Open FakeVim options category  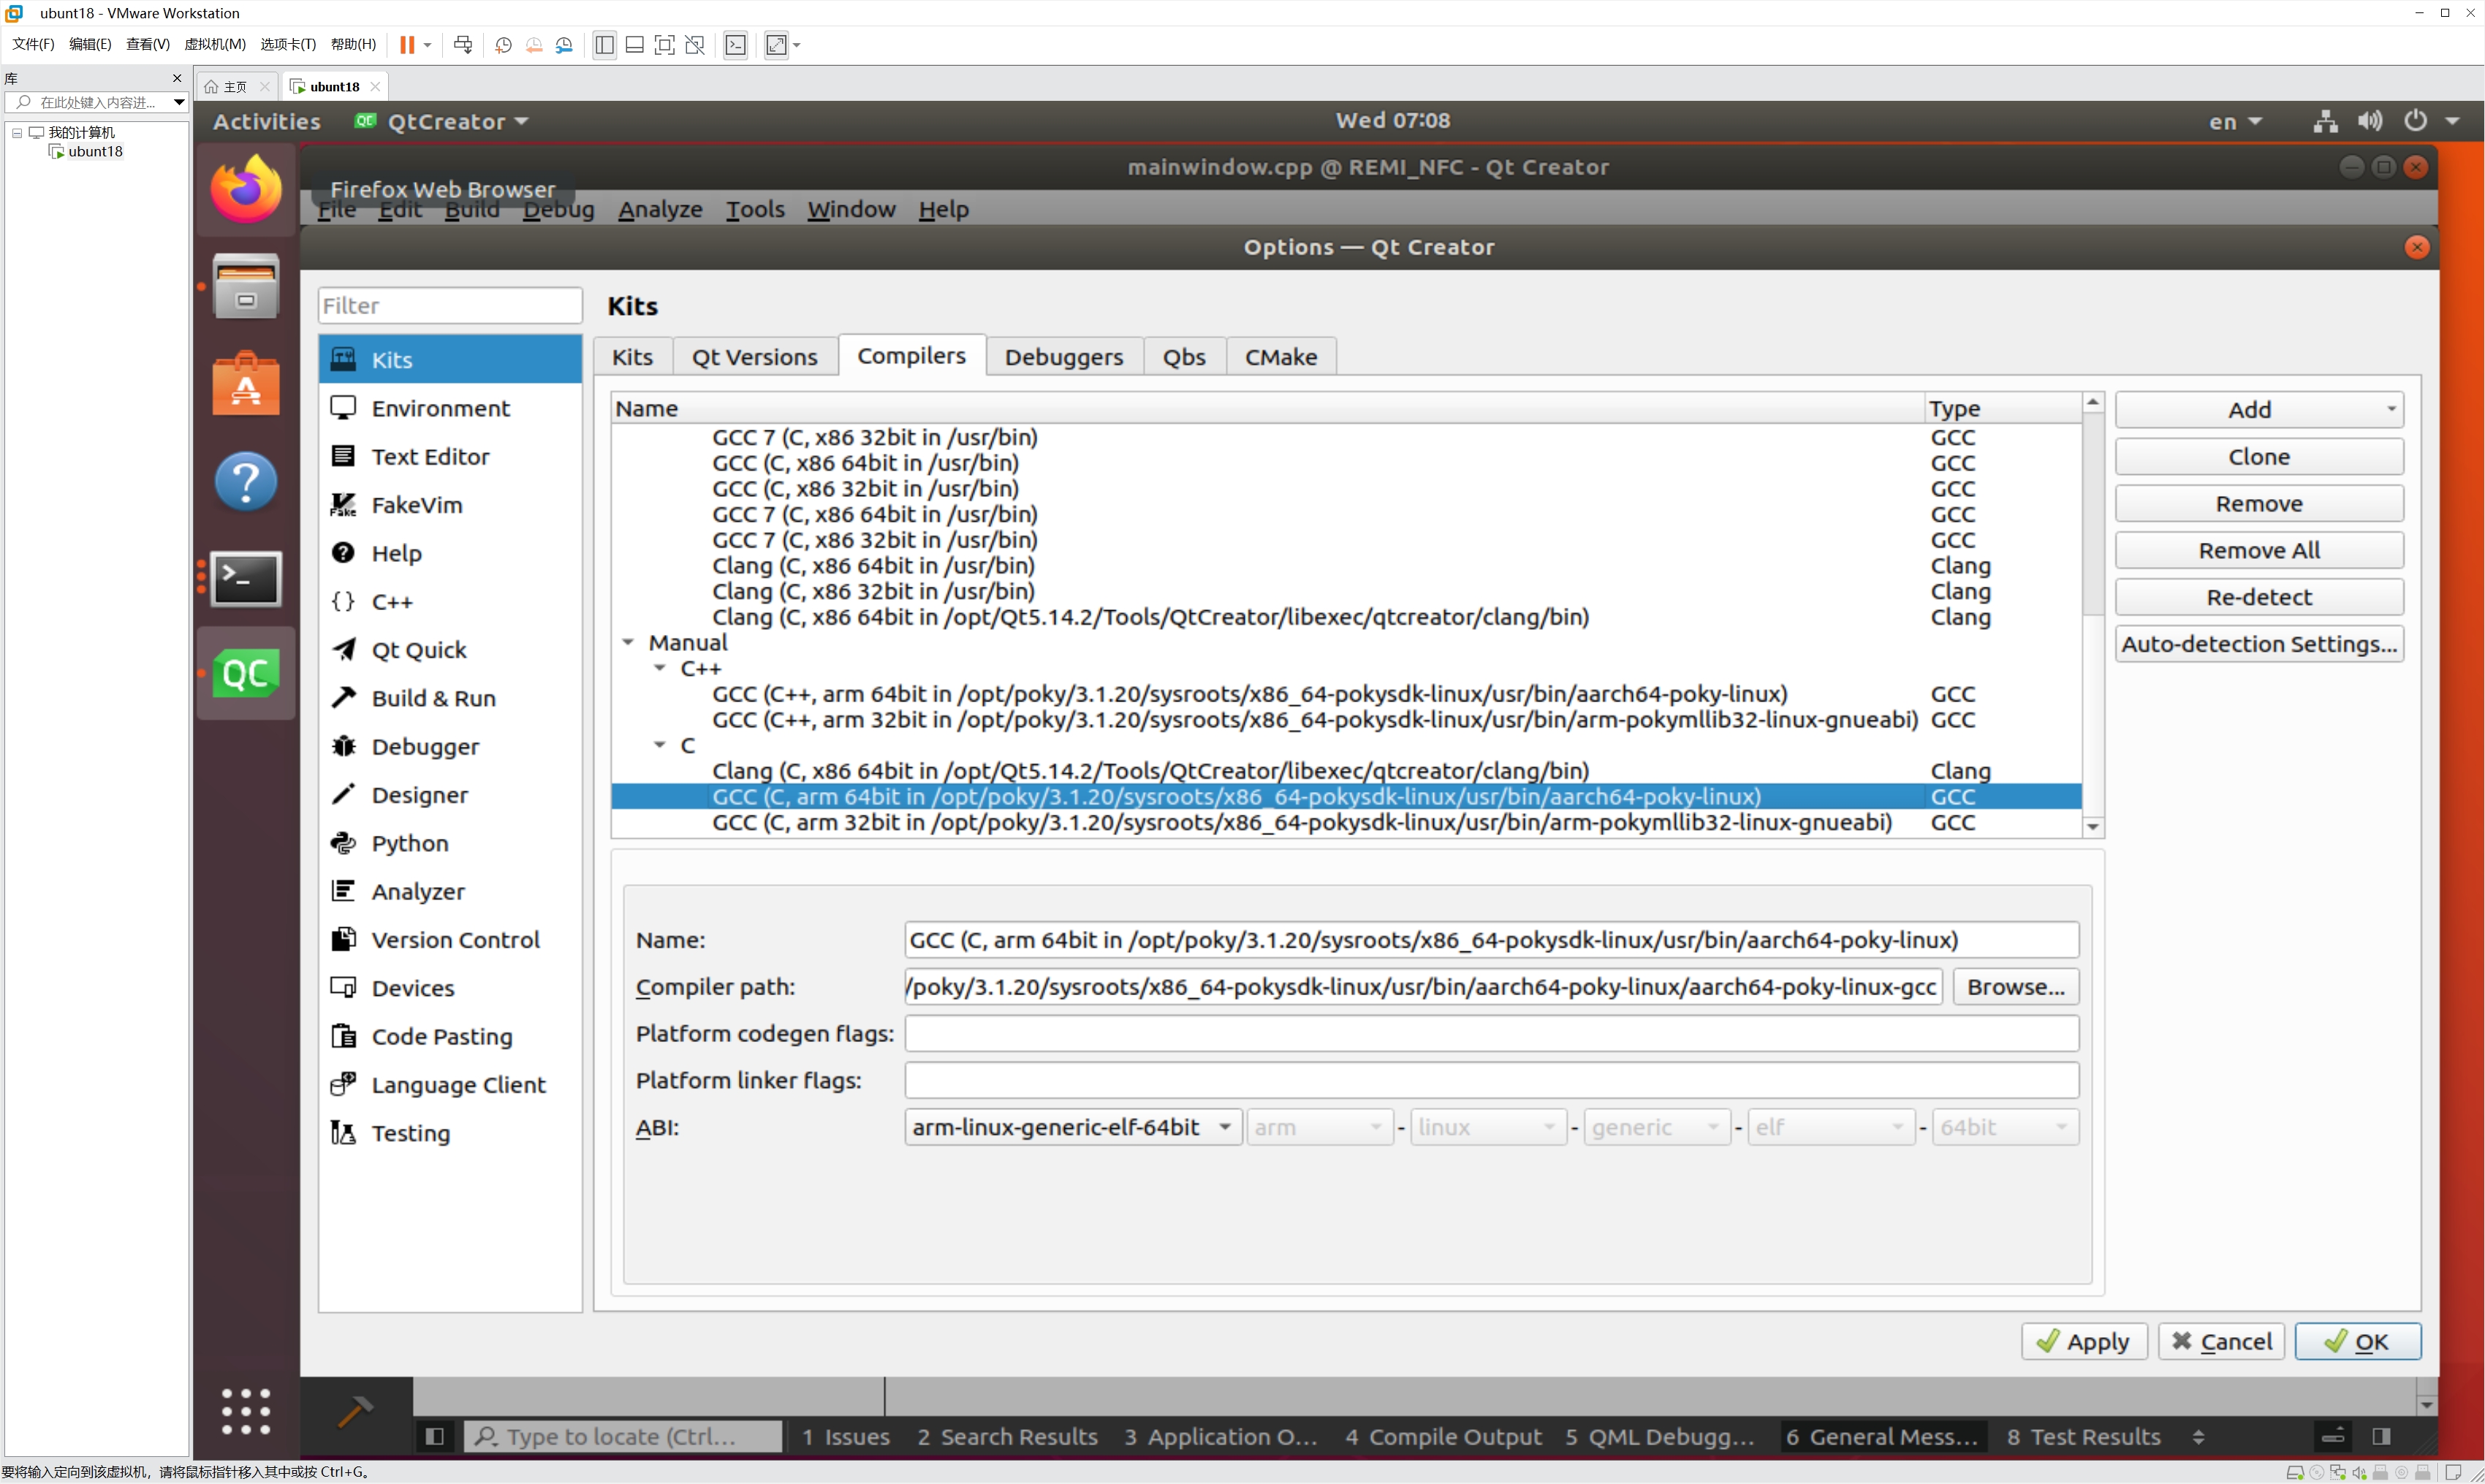point(450,505)
